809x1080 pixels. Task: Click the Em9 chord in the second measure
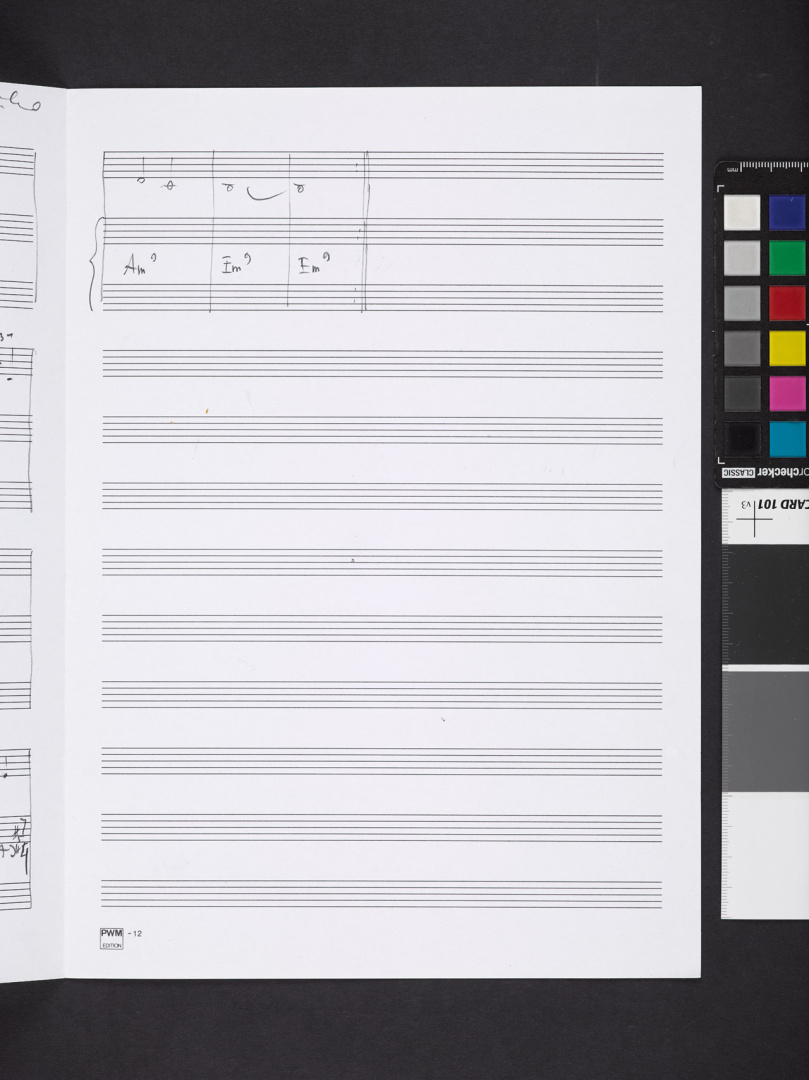click(x=236, y=264)
